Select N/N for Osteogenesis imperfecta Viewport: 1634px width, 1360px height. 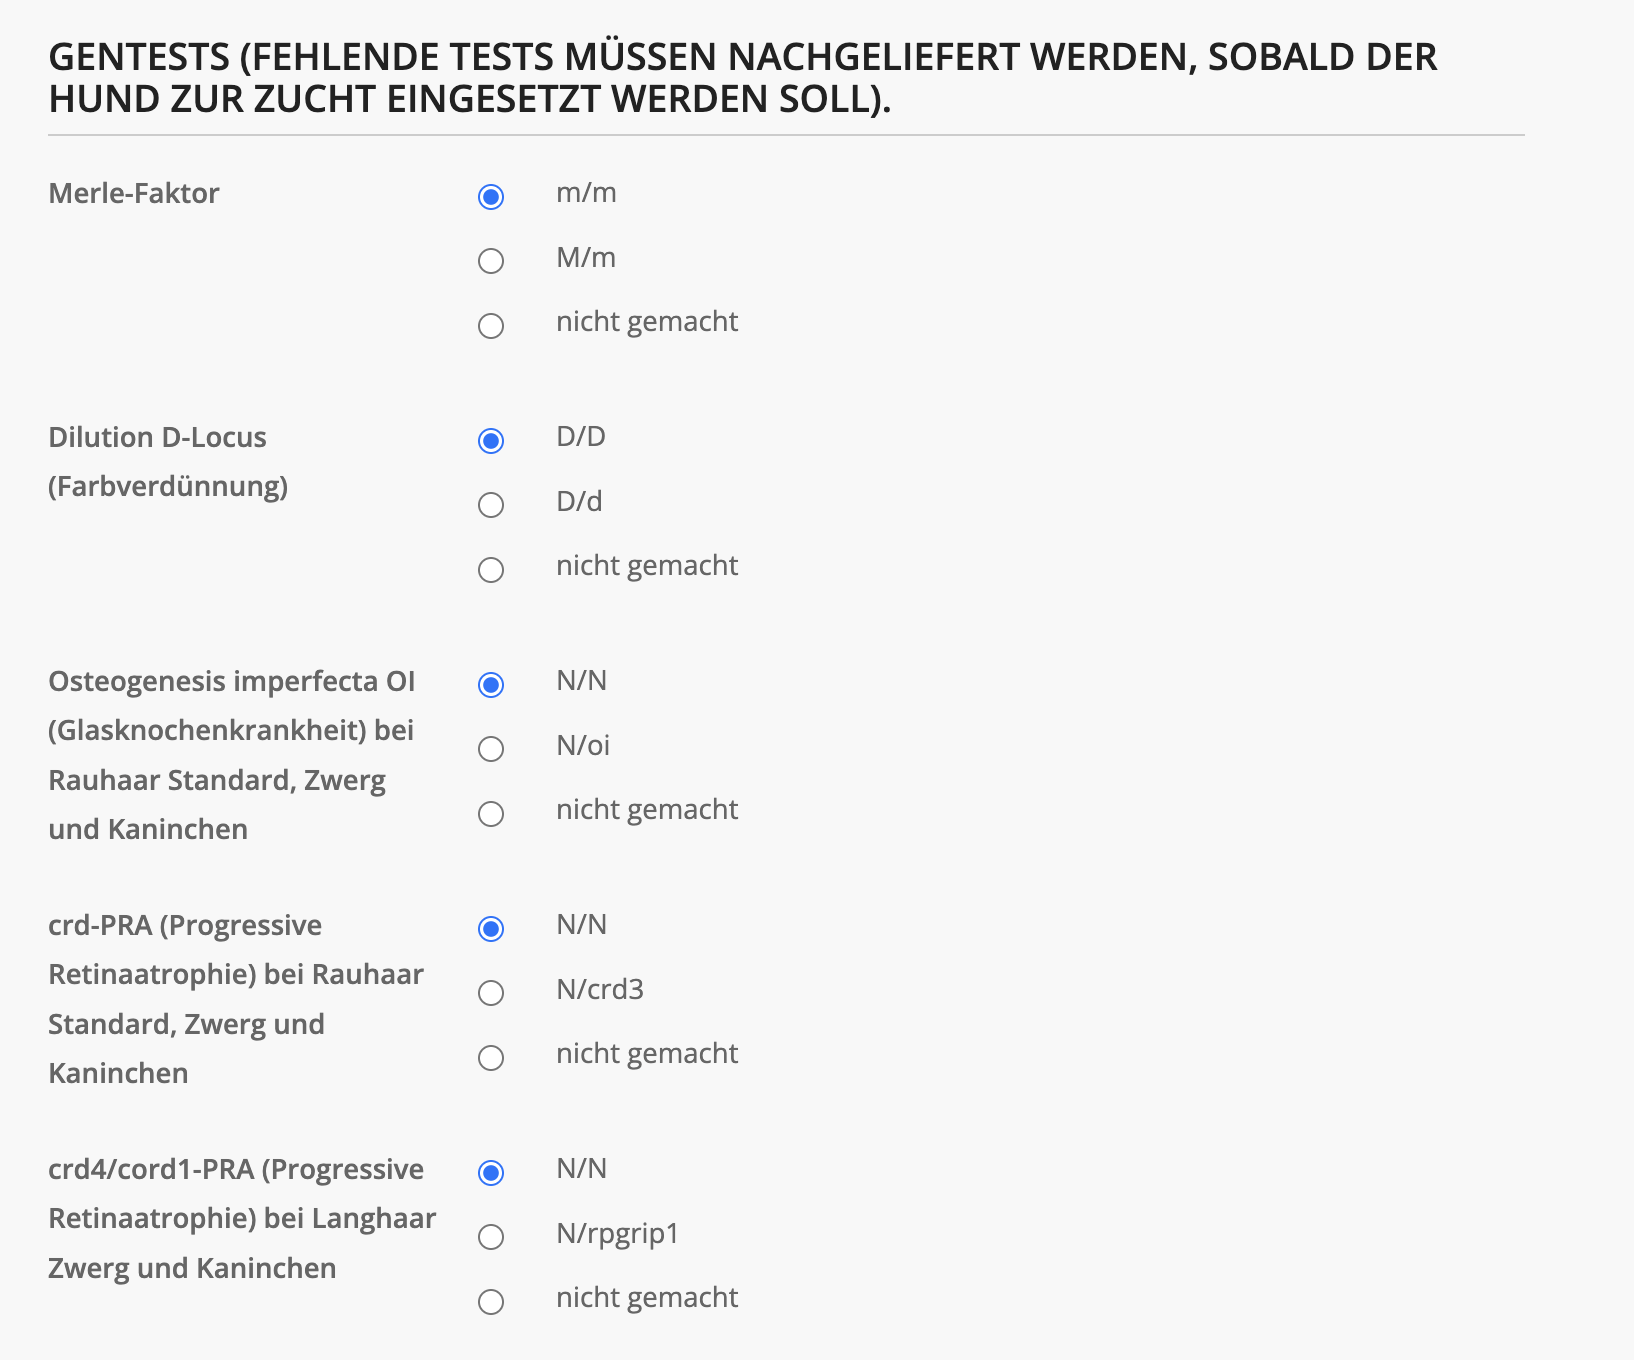(x=490, y=685)
